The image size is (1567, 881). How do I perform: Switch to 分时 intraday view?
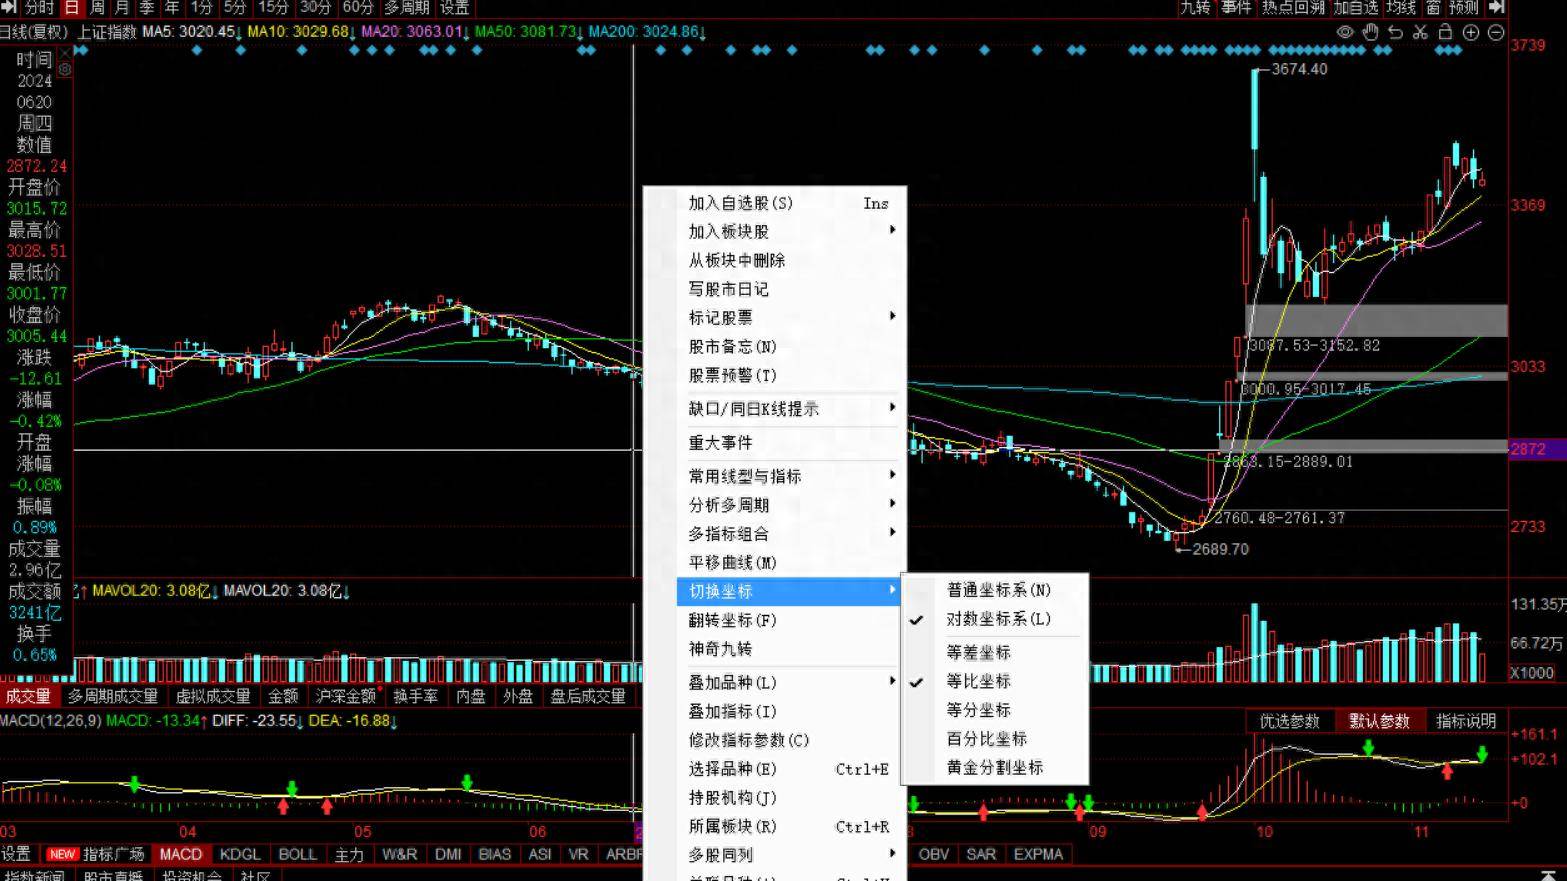tap(40, 7)
